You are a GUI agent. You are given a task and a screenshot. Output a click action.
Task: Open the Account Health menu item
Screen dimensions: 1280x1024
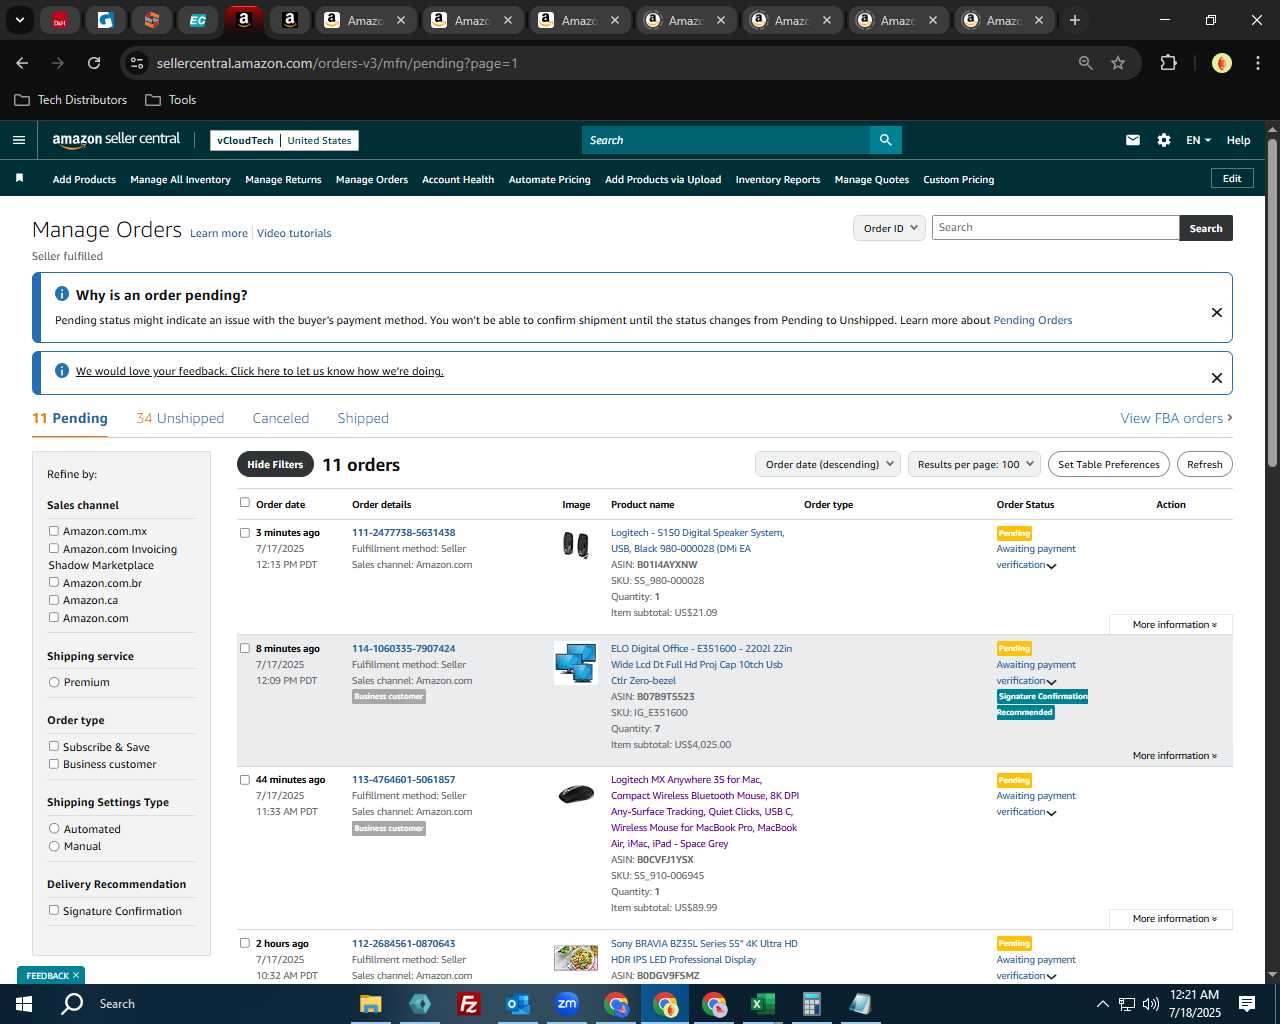pos(458,179)
